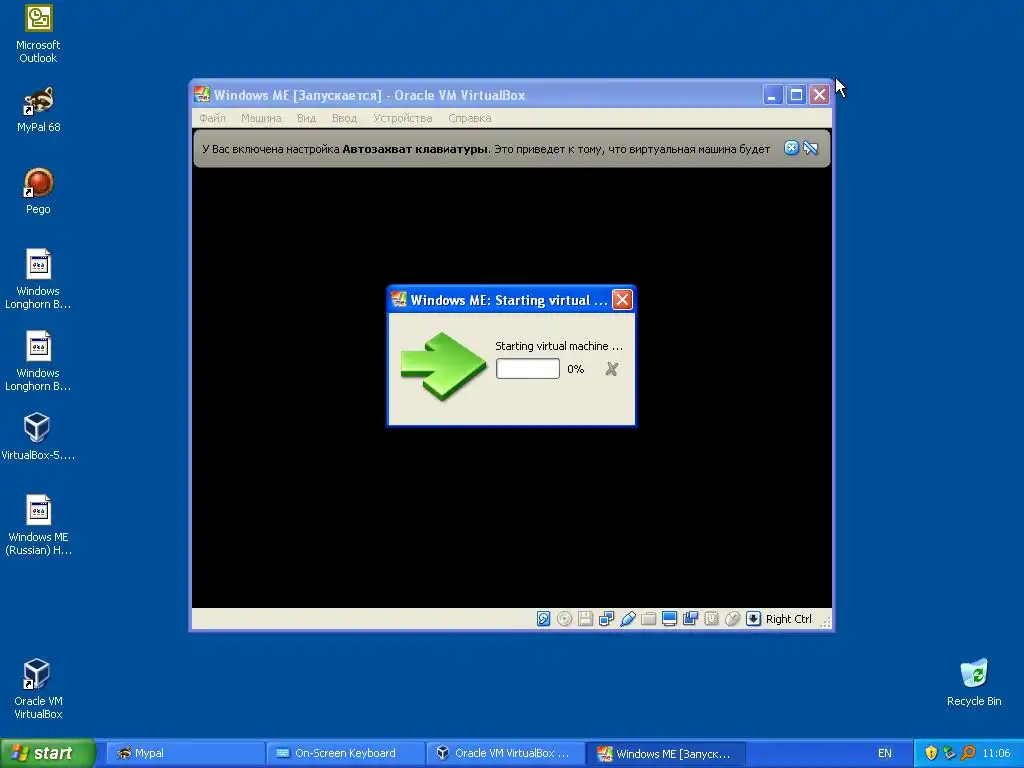Viewport: 1024px width, 768px height.
Task: Click the startup progress bar at 0%
Action: [528, 369]
